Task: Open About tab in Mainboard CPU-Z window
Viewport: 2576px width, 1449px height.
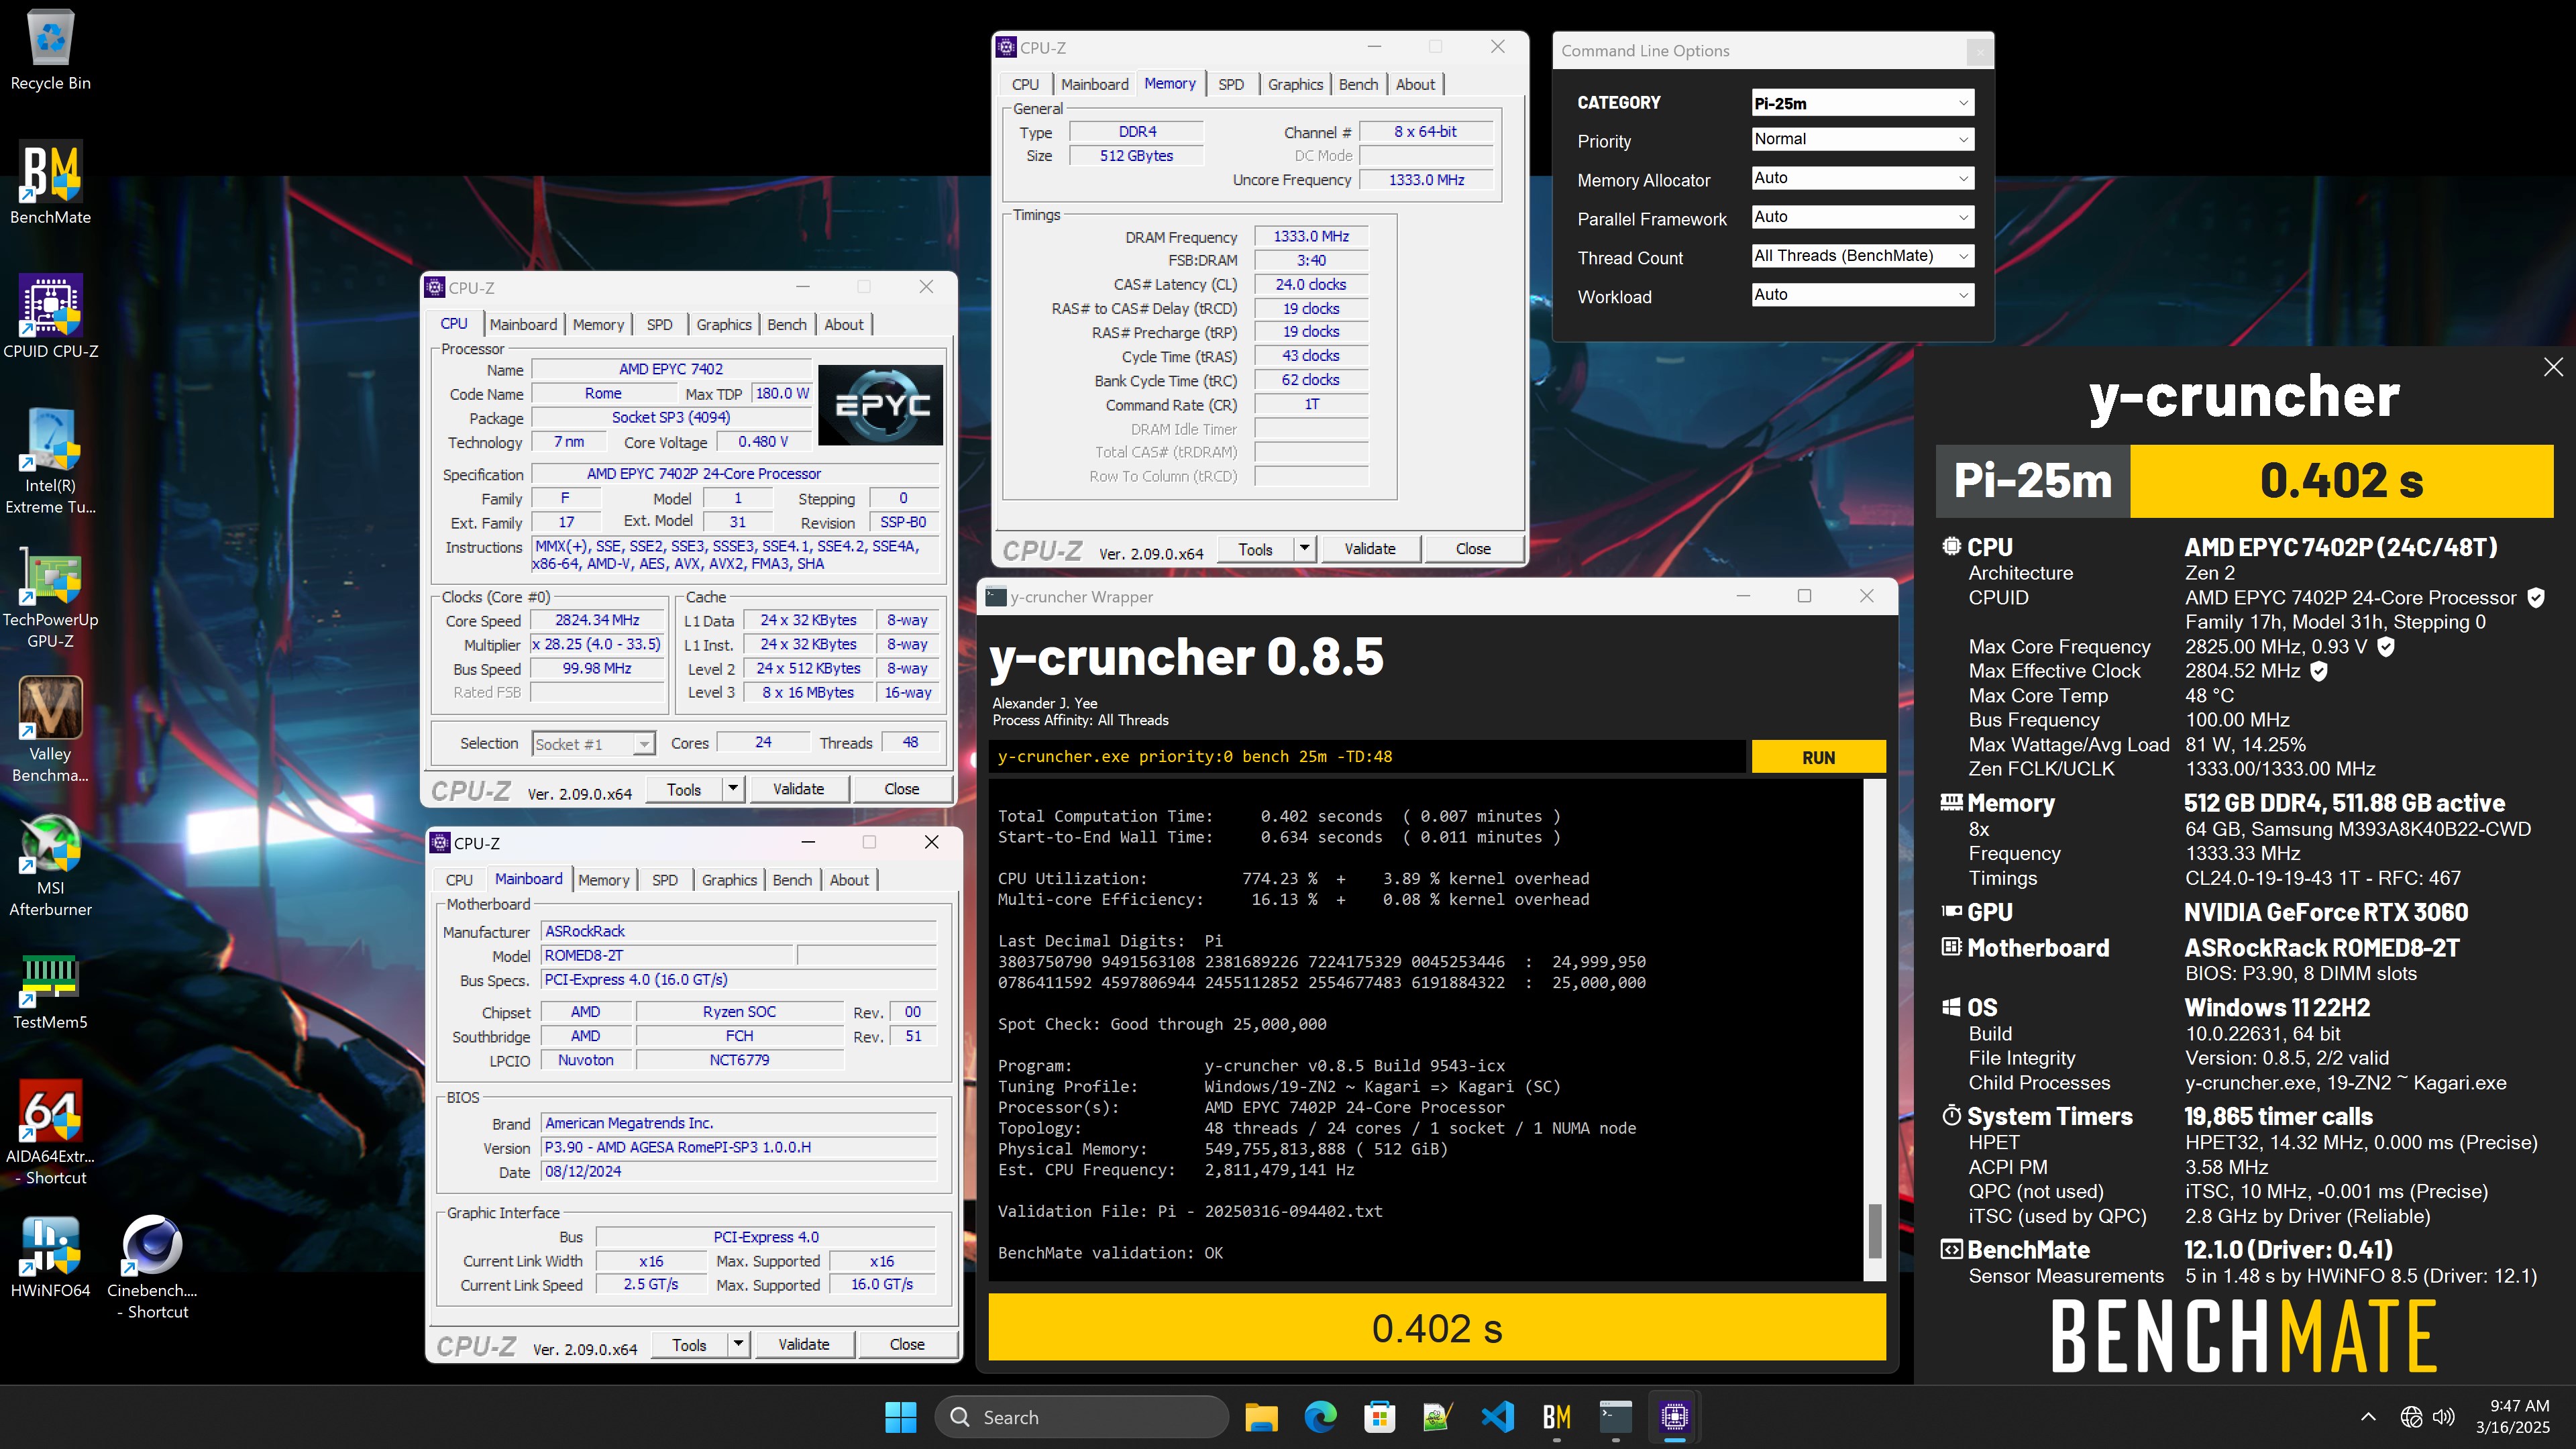Action: click(849, 880)
